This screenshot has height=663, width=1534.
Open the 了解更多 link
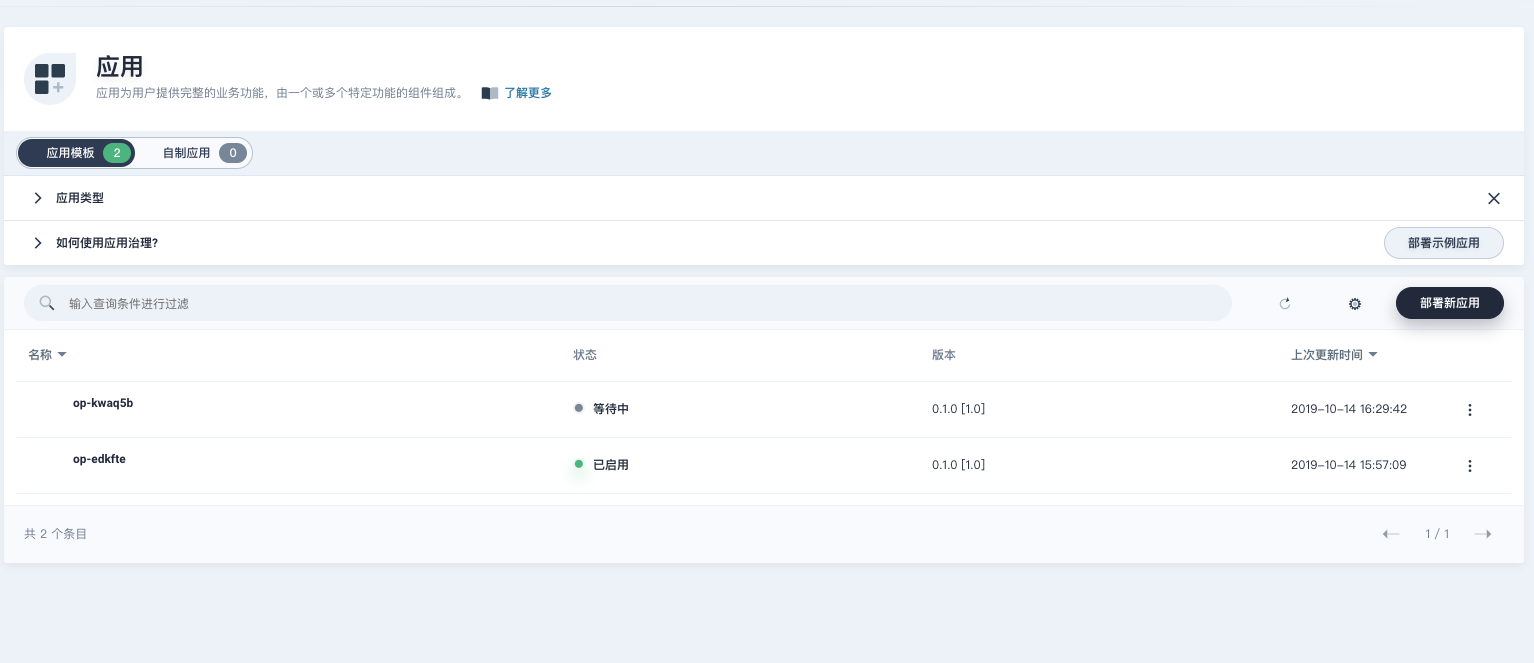[x=528, y=93]
